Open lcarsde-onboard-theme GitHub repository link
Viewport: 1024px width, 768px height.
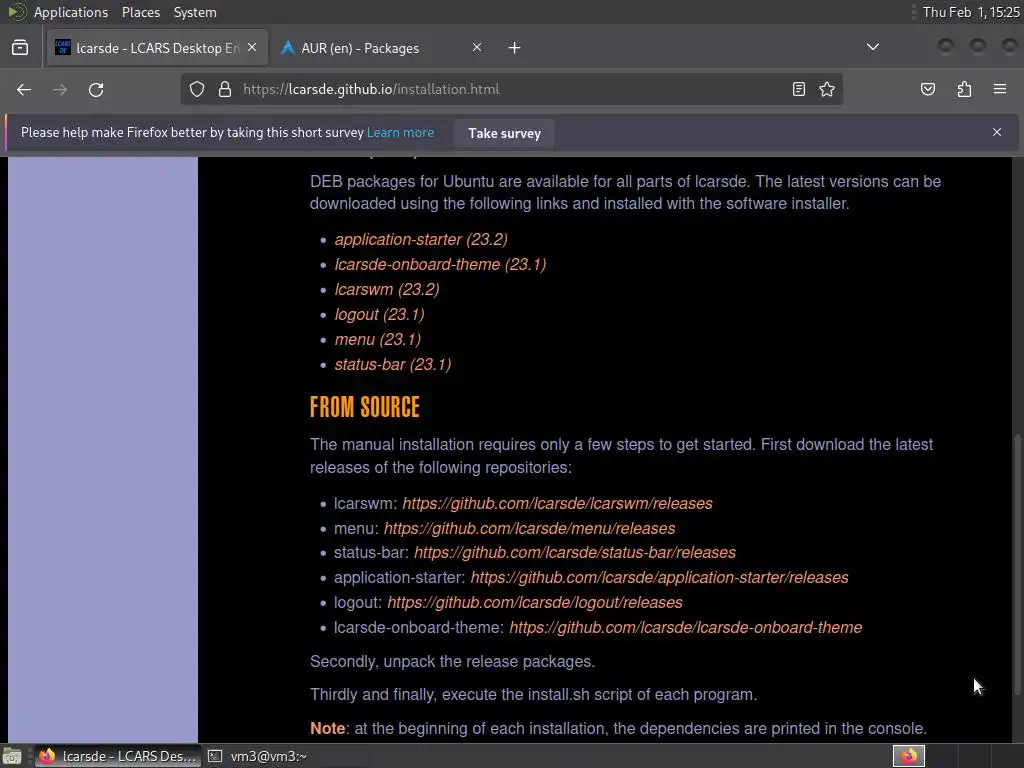pyautogui.click(x=686, y=628)
